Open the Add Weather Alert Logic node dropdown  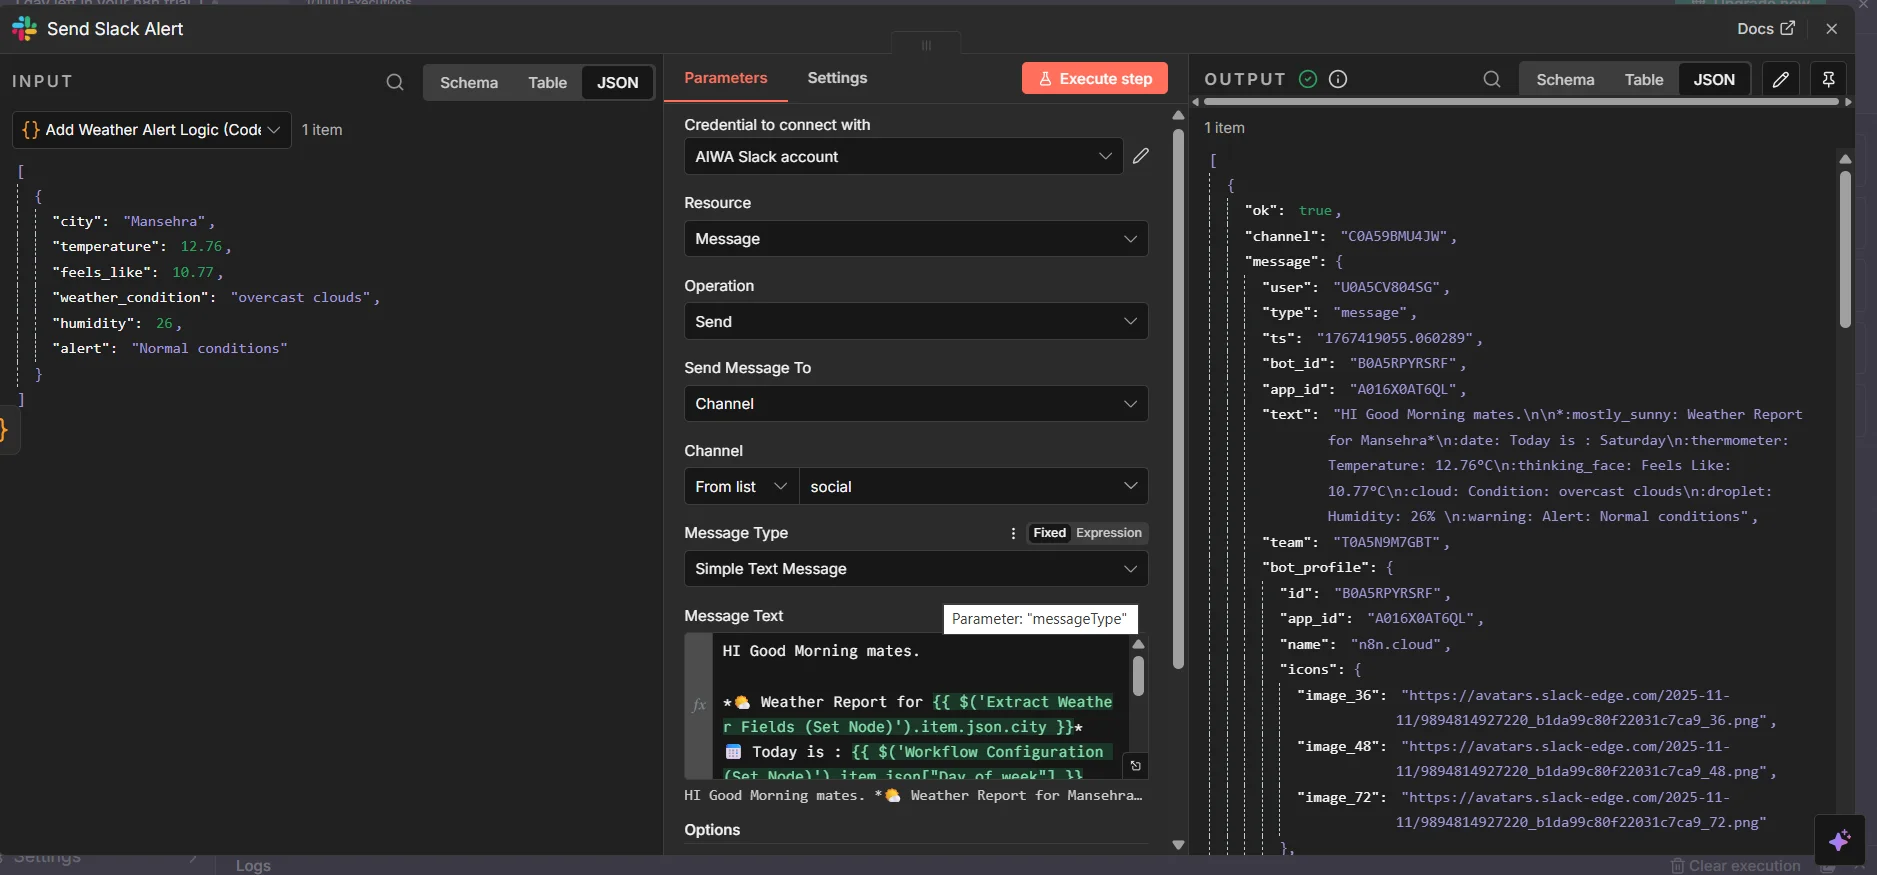pos(152,130)
